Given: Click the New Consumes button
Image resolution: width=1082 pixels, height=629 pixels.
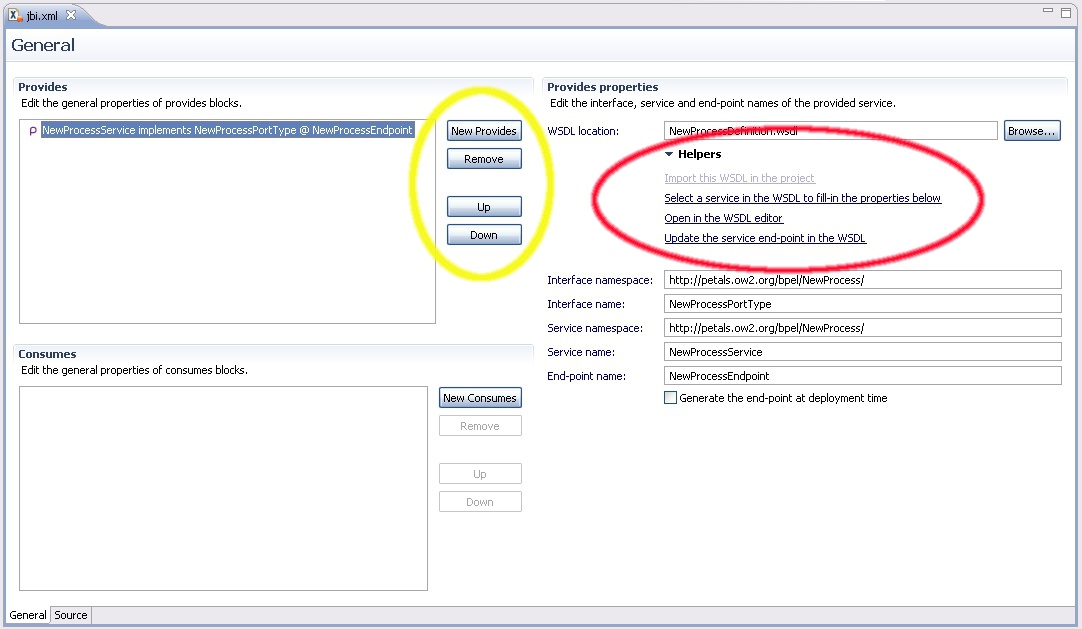Looking at the screenshot, I should [480, 398].
